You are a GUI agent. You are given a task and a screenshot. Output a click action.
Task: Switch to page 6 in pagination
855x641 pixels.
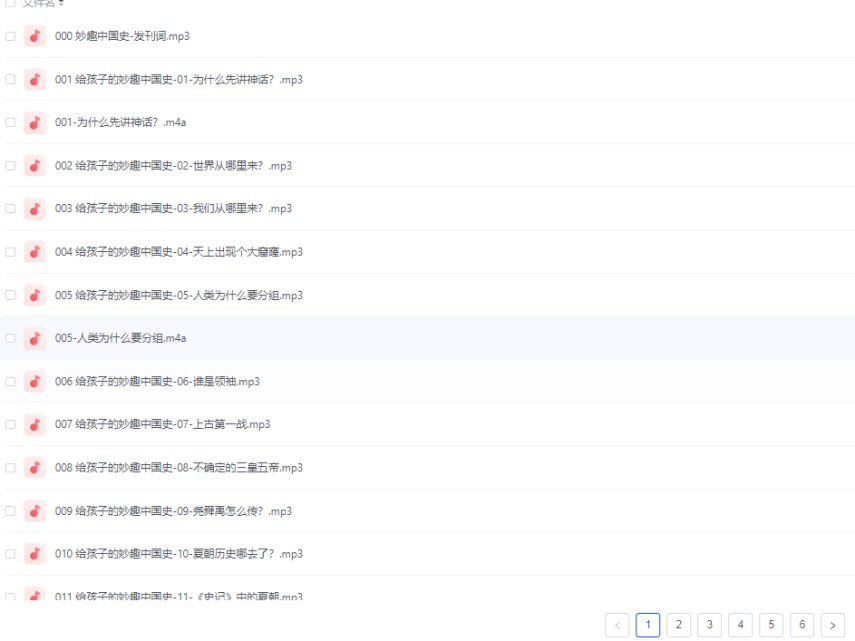tap(801, 625)
